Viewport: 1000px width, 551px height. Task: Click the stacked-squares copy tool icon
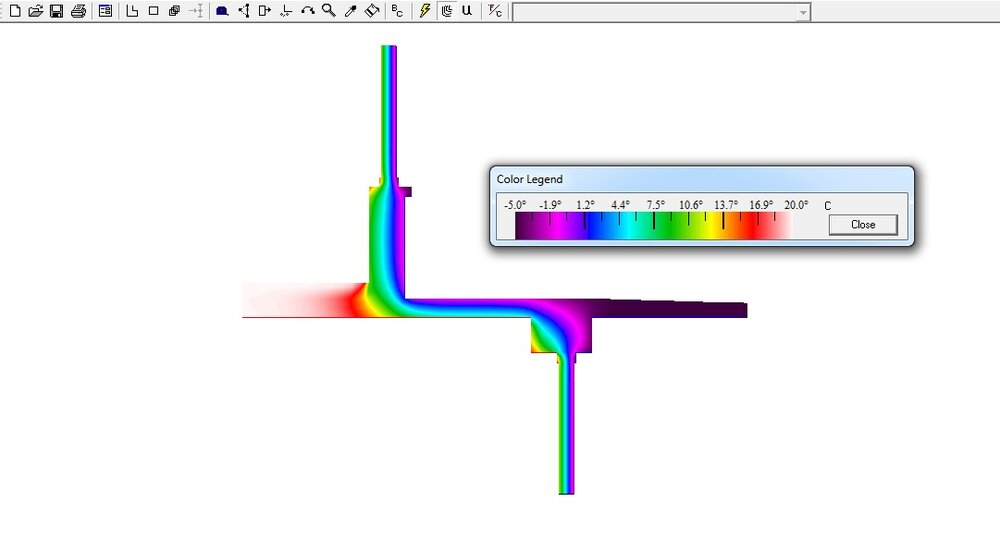coord(174,11)
